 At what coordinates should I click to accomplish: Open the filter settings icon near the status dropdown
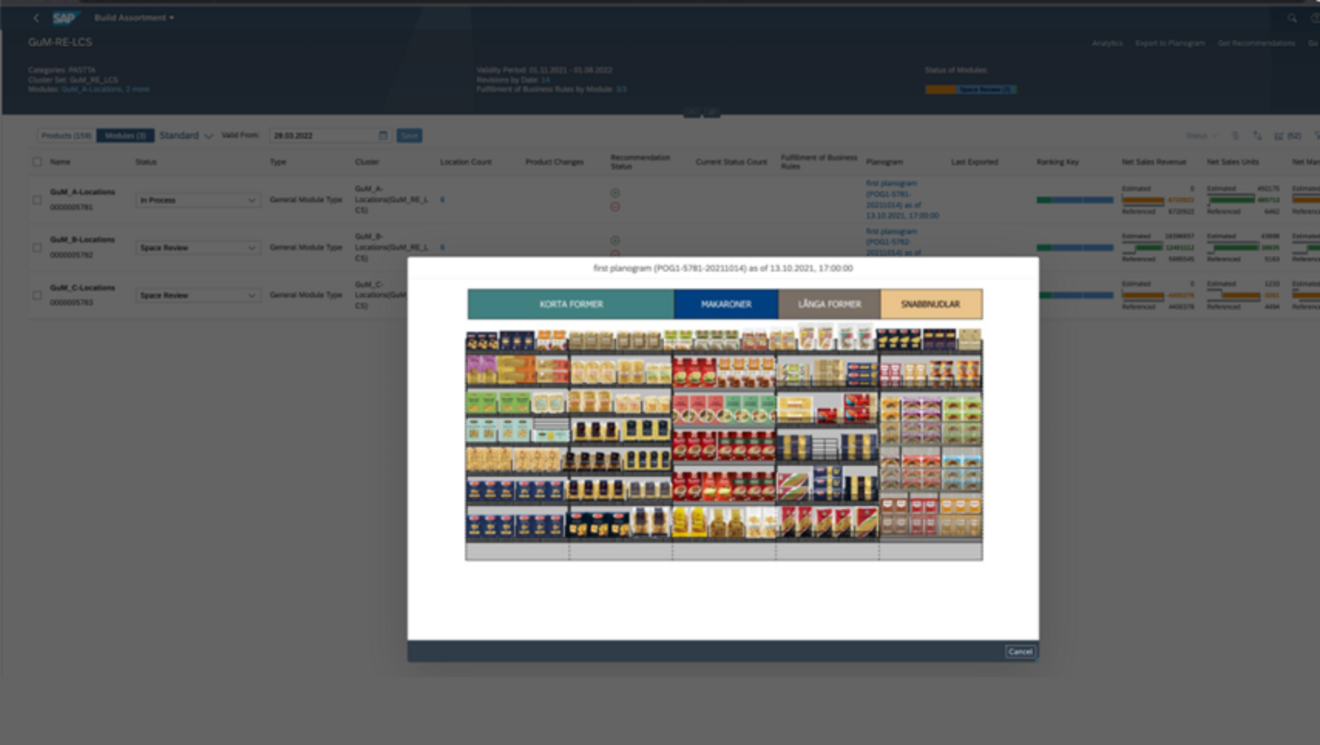click(x=1236, y=136)
